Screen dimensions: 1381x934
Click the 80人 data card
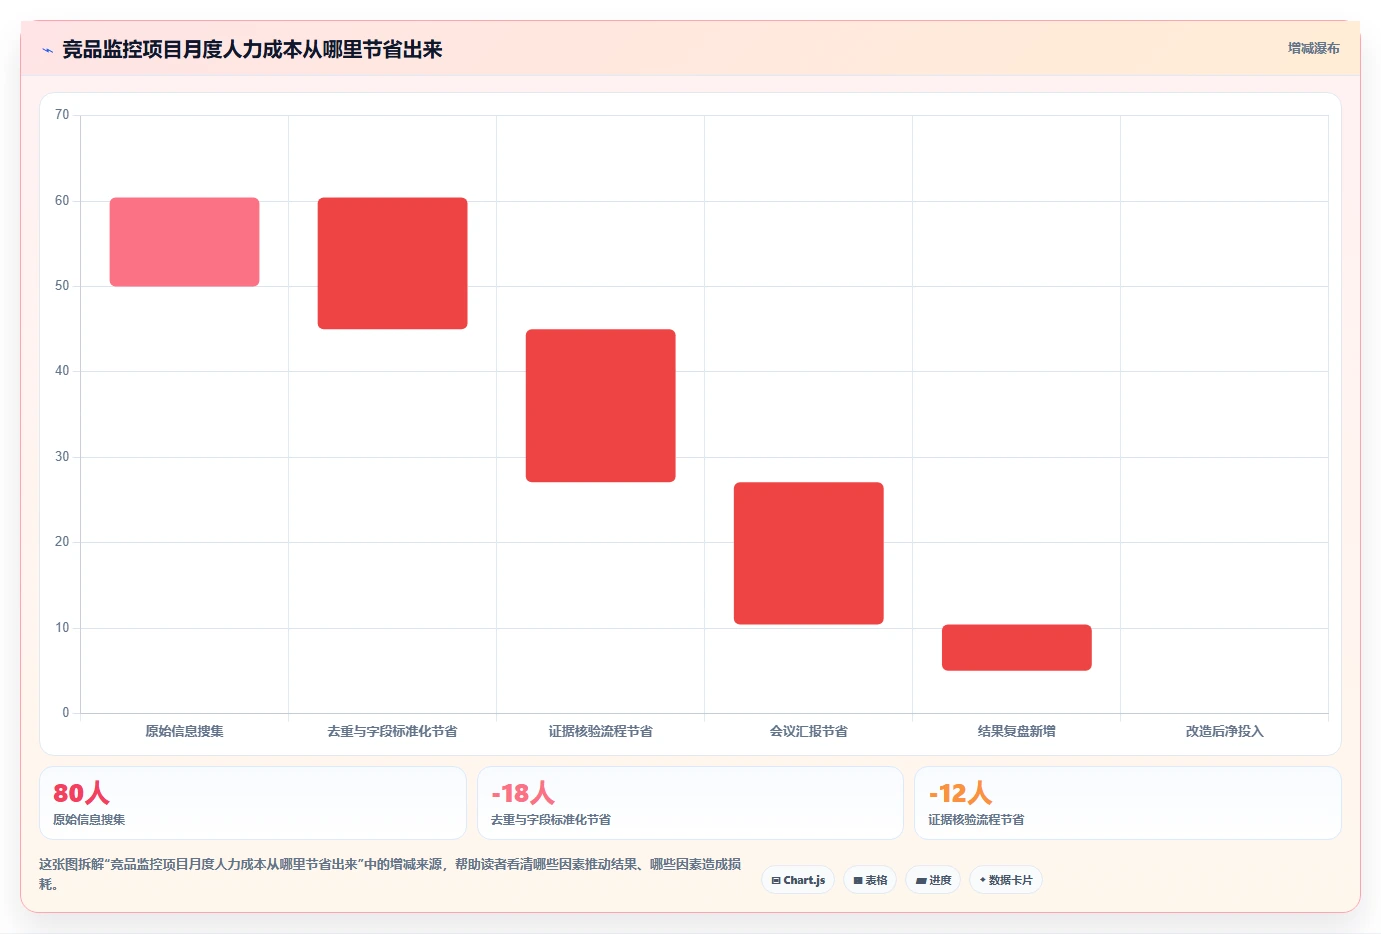(x=253, y=803)
